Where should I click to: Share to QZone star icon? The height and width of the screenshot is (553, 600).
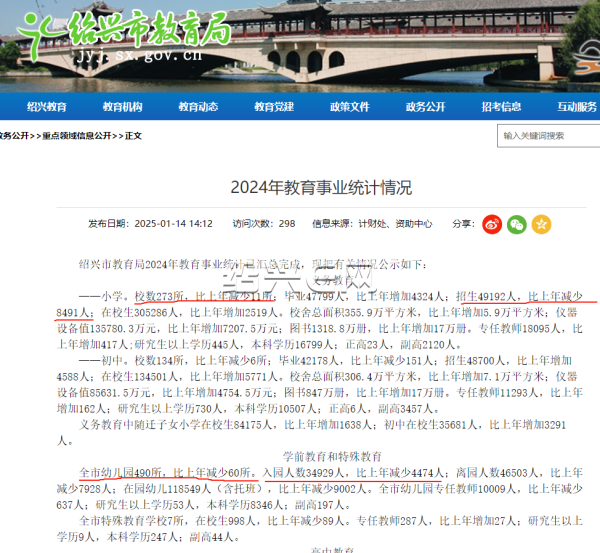tap(541, 224)
